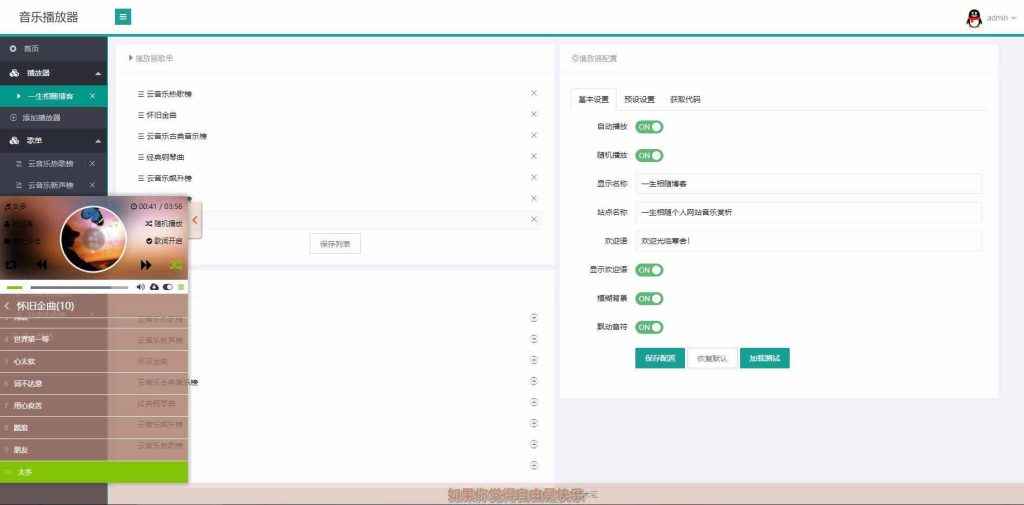Toggle the 飘动音符 switch

click(x=649, y=327)
